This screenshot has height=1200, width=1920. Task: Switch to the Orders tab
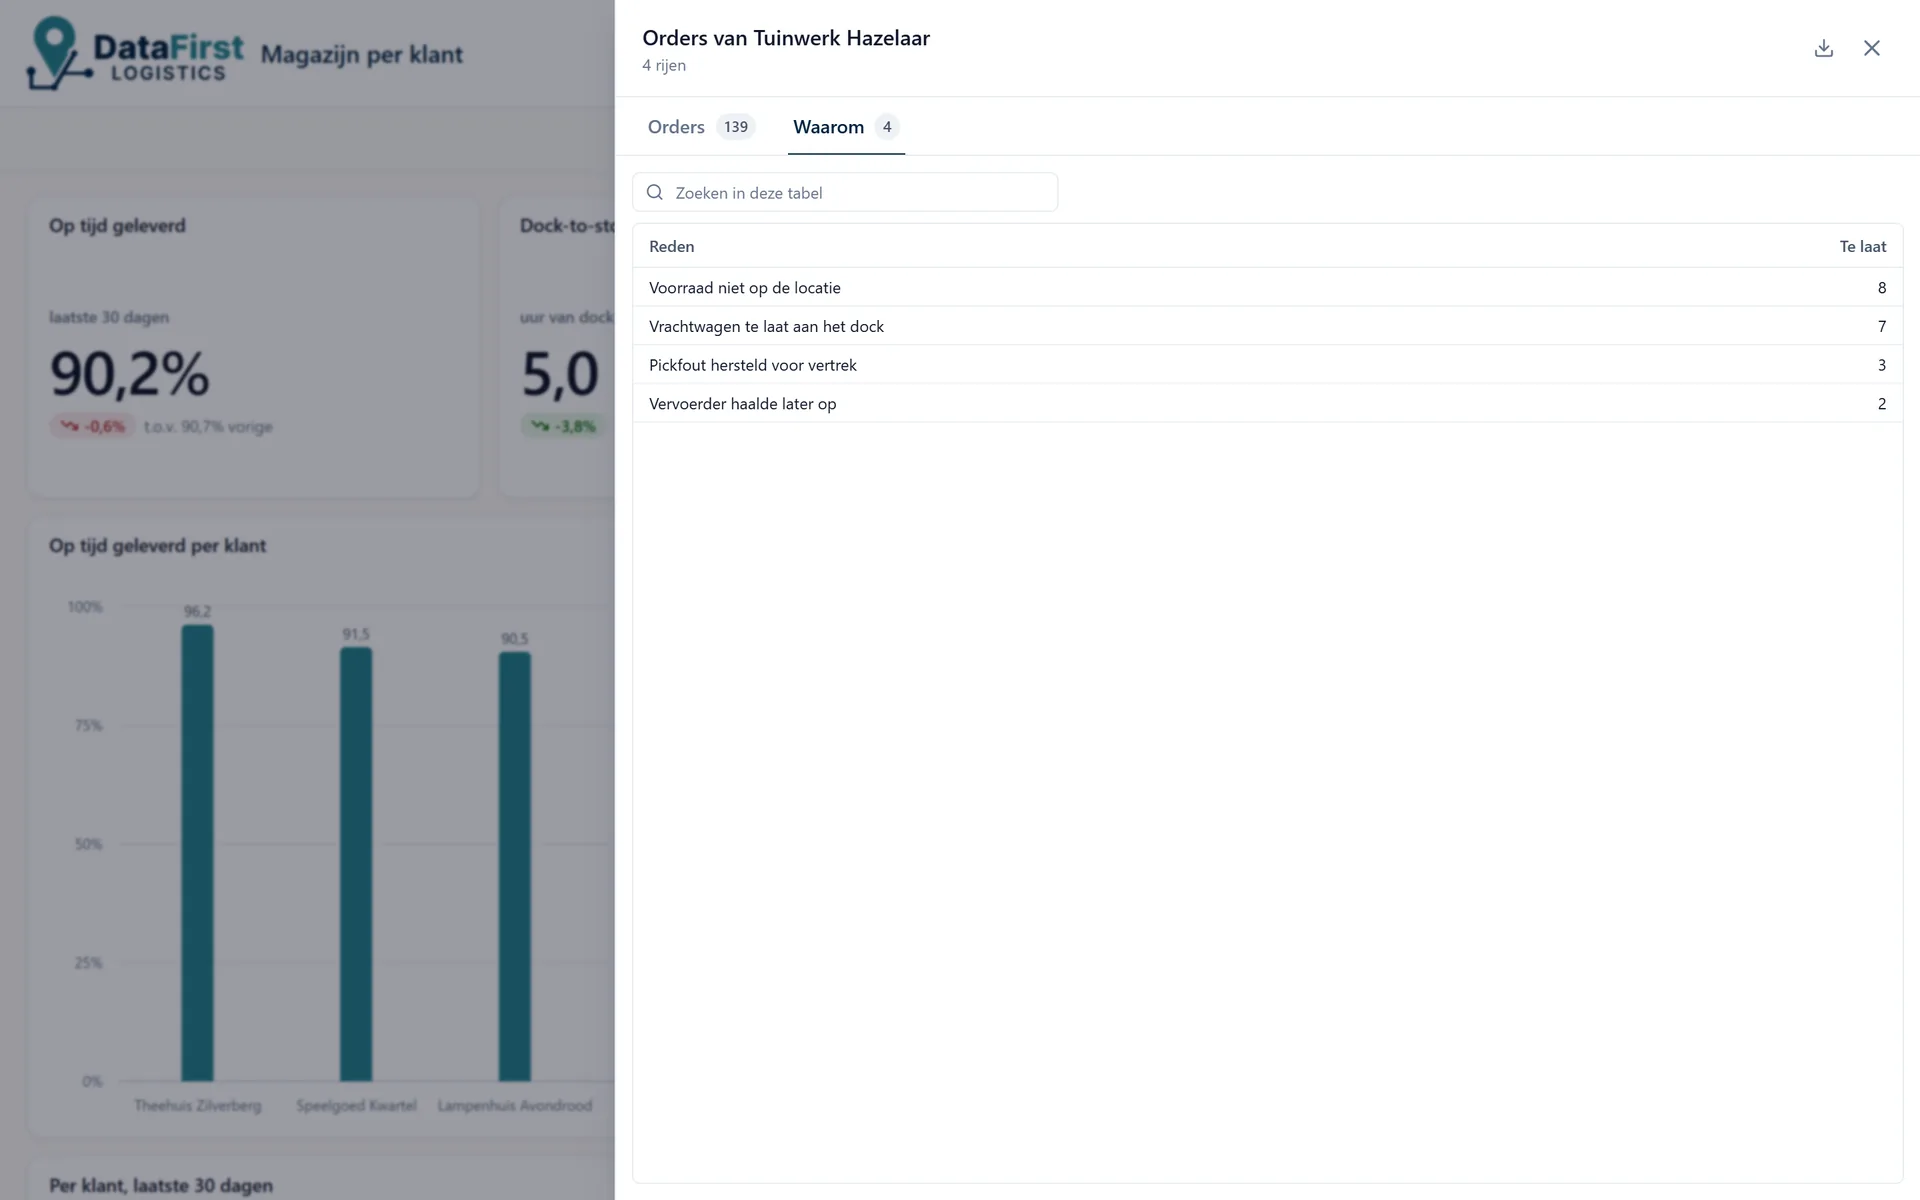(702, 127)
